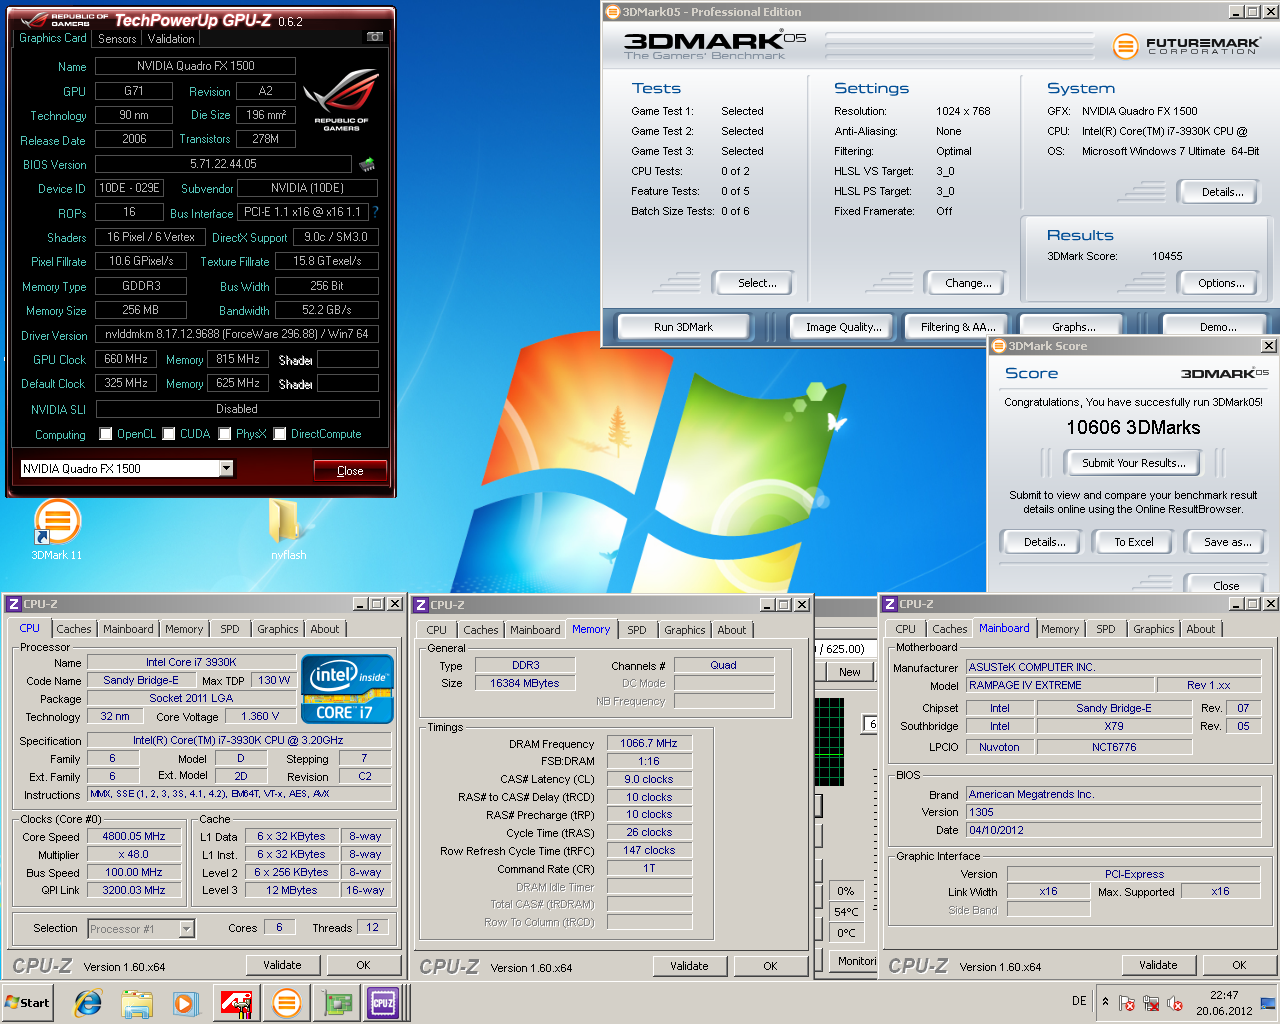Toggle the OpenCL checkbox

coord(106,434)
